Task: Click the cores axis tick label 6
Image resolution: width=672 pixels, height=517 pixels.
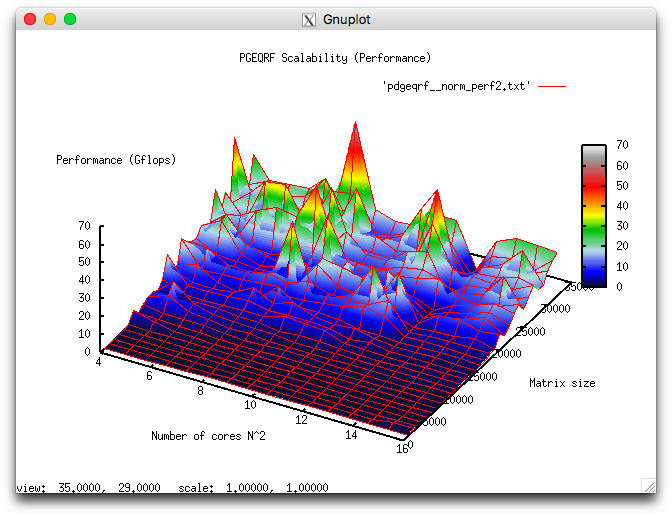Action: (149, 376)
